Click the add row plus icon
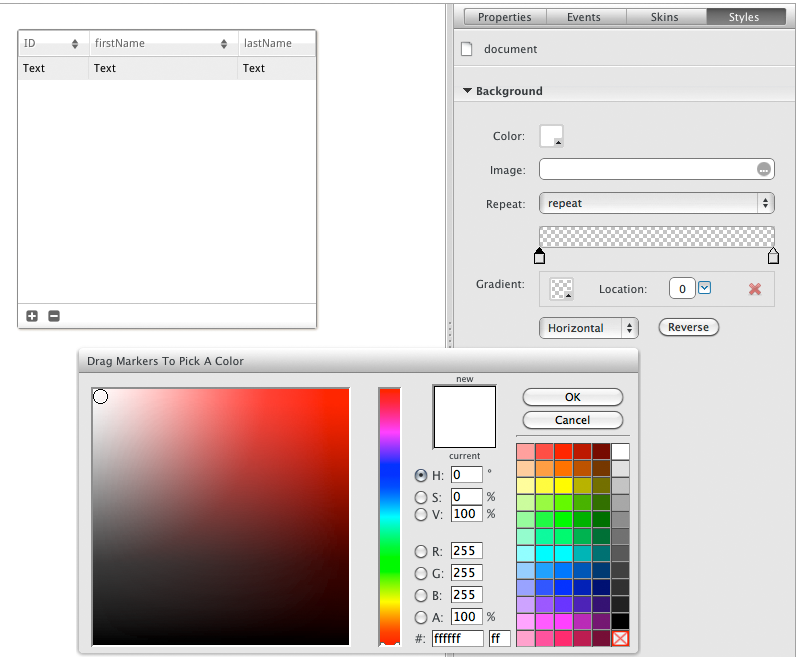This screenshot has height=660, width=799. pos(32,316)
